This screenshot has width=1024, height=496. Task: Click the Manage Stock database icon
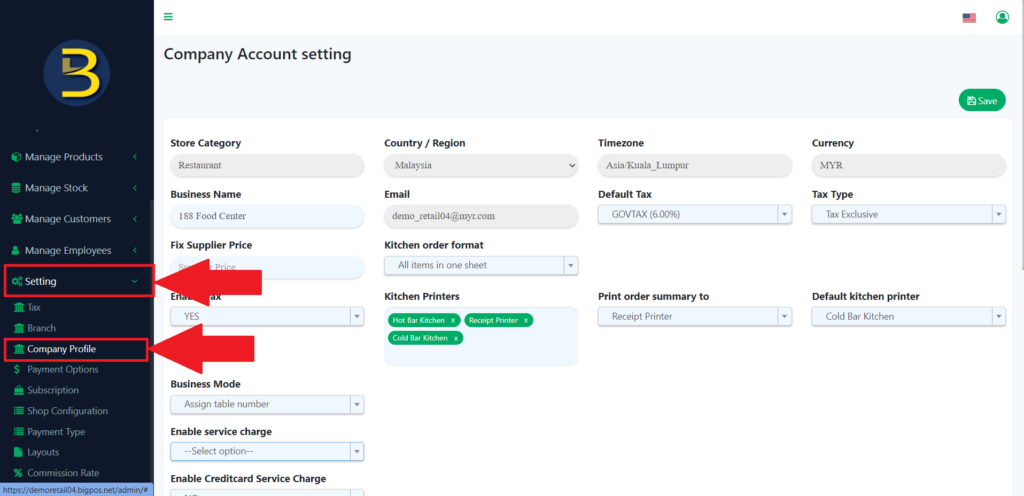(16, 188)
